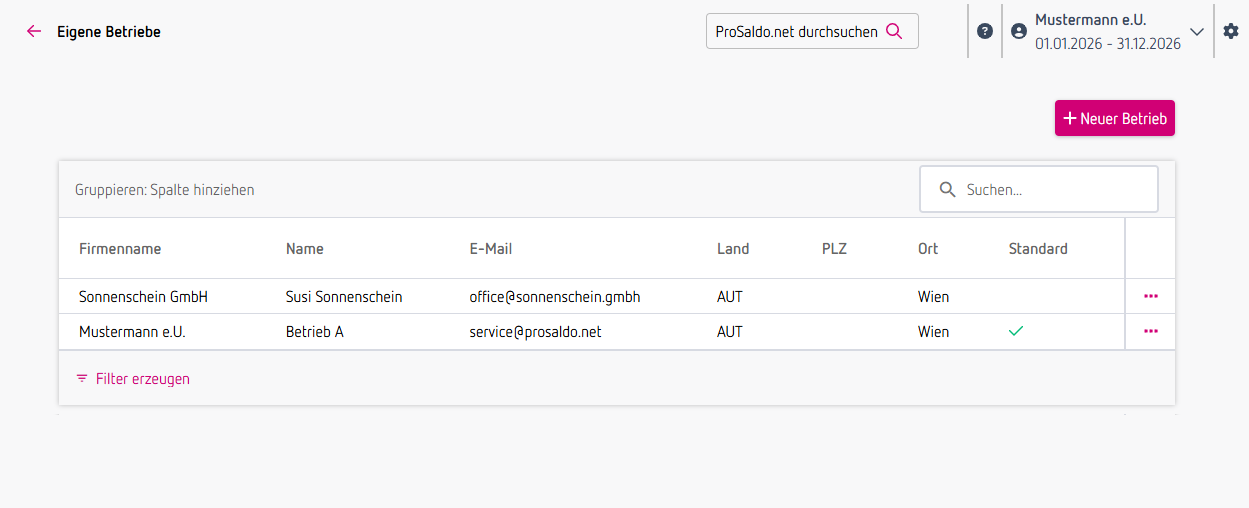Click the back arrow next to Eigene Betriebe
Viewport: 1249px width, 508px height.
pyautogui.click(x=34, y=31)
